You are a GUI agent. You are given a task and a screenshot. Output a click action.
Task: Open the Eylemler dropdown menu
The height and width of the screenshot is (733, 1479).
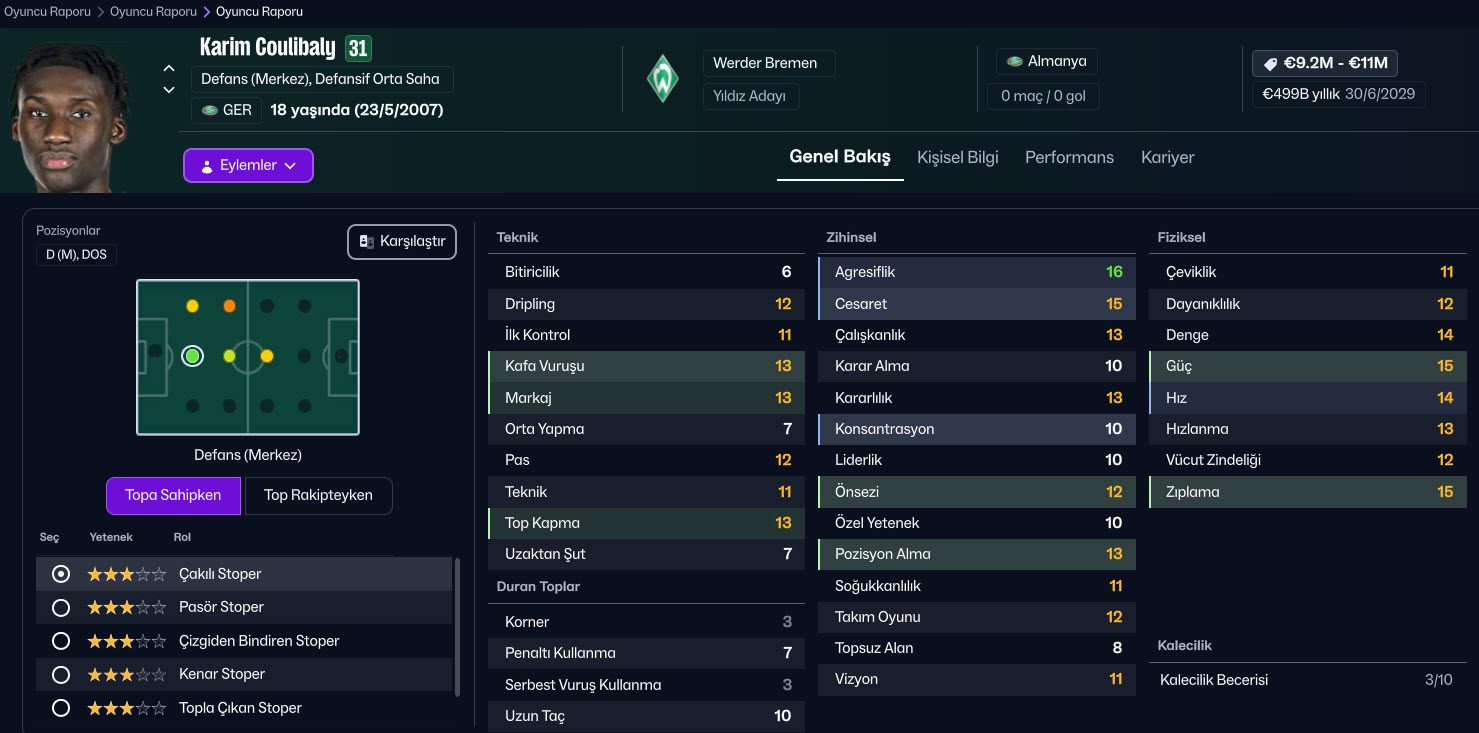[248, 166]
